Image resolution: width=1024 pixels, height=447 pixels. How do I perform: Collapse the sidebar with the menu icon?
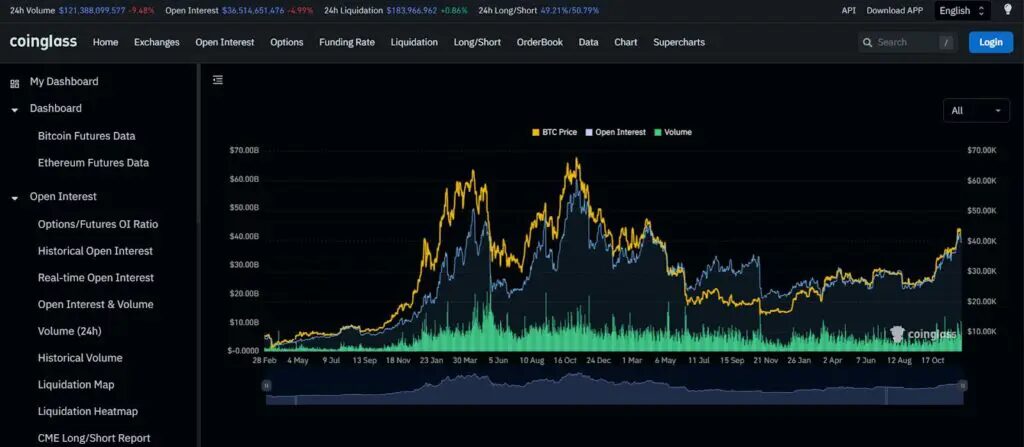pos(218,80)
